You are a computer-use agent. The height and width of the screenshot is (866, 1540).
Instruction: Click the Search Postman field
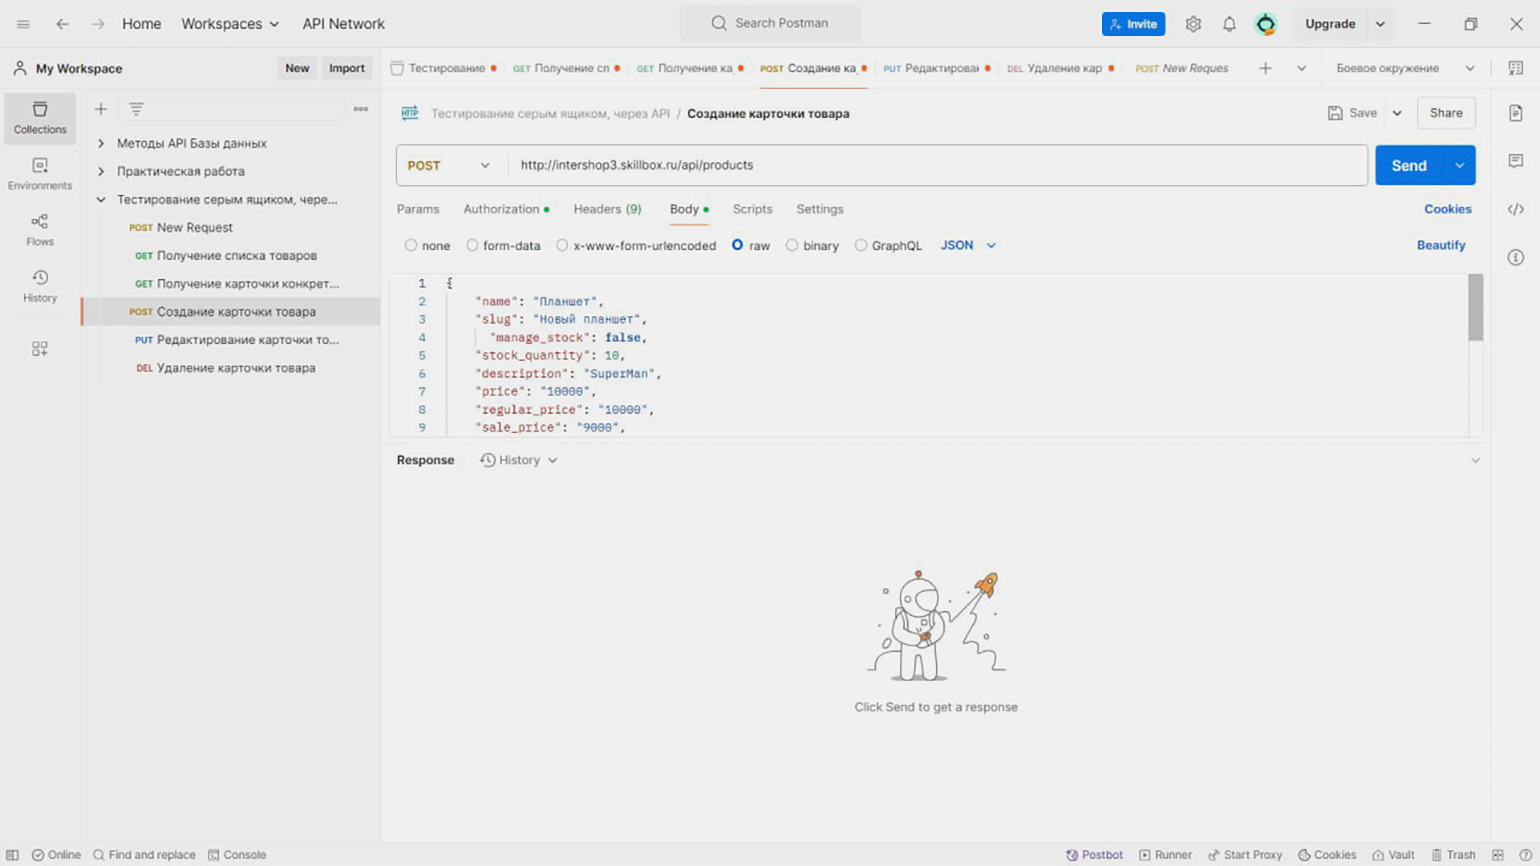click(x=770, y=23)
